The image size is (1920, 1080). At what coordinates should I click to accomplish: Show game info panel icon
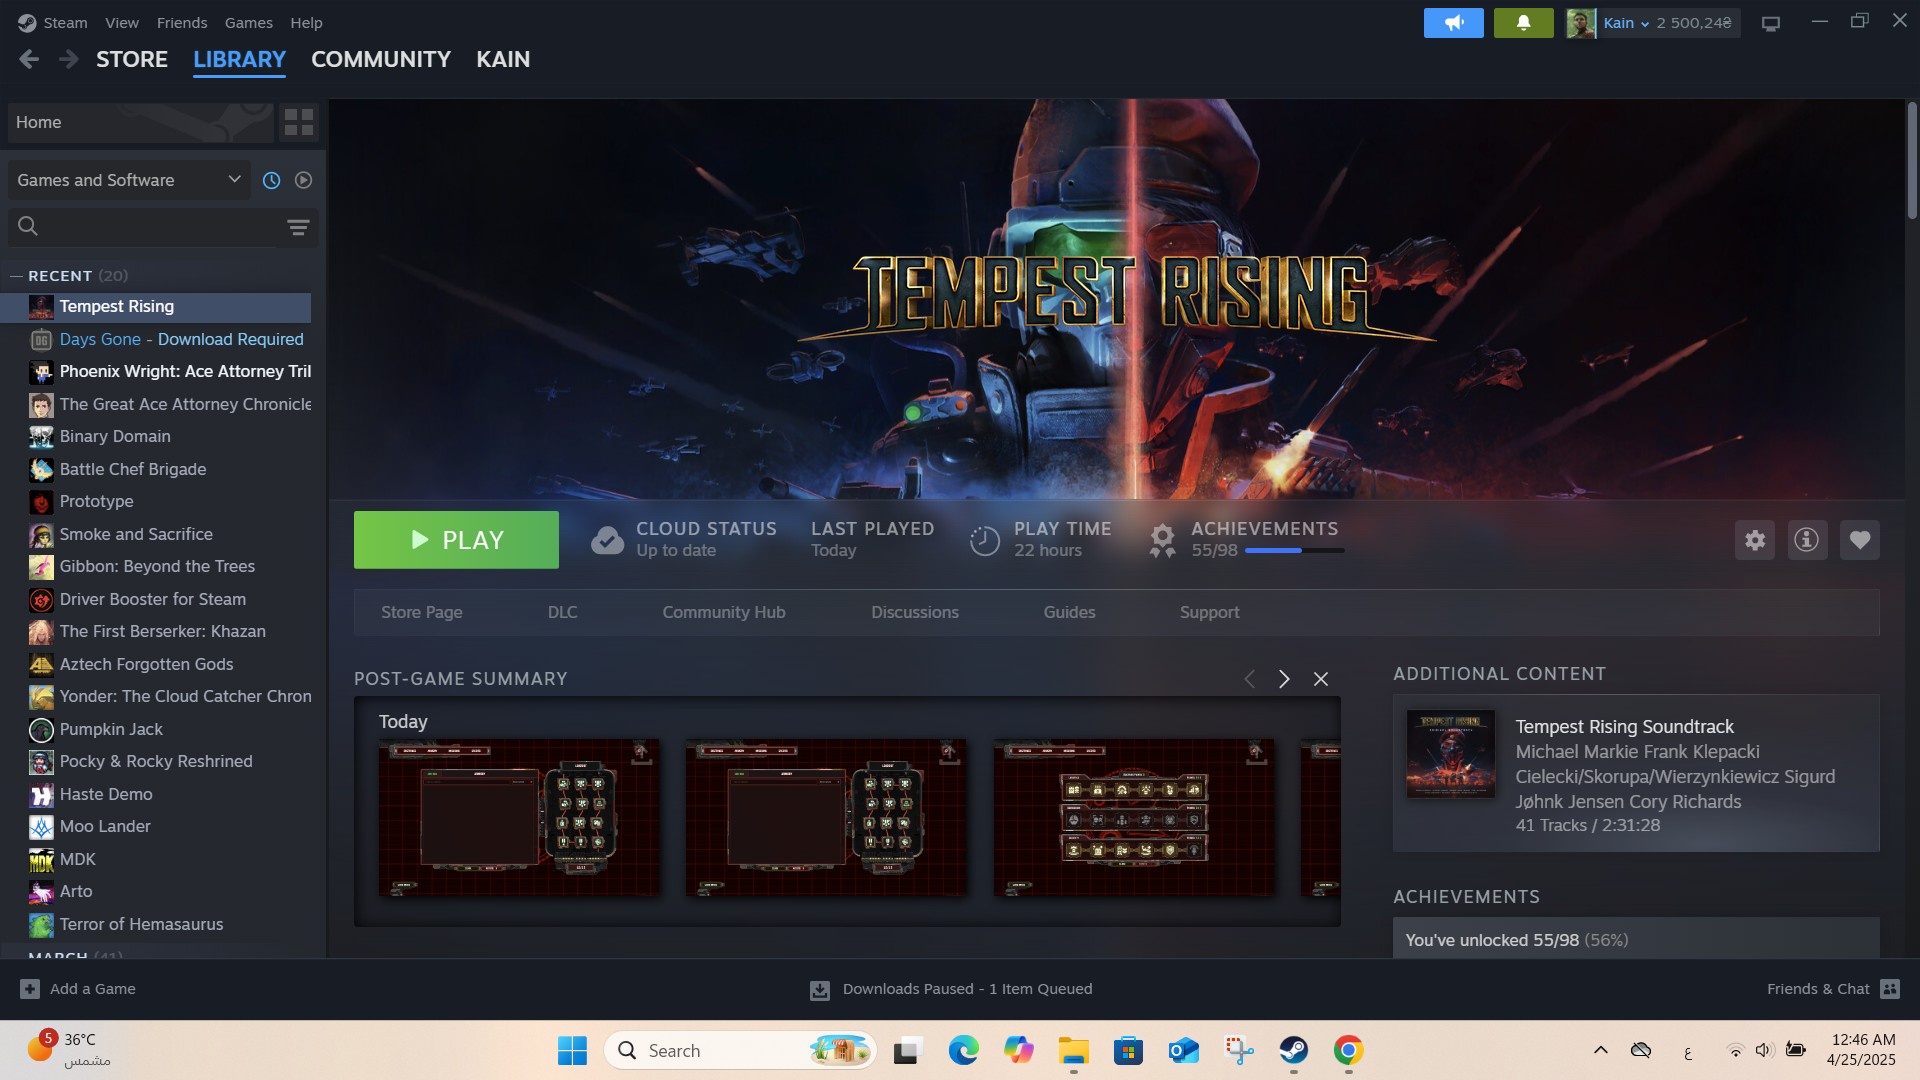(x=1807, y=540)
